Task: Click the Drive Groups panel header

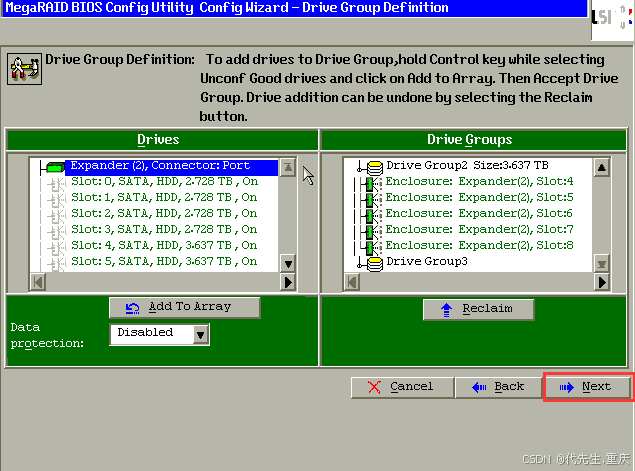Action: 473,140
